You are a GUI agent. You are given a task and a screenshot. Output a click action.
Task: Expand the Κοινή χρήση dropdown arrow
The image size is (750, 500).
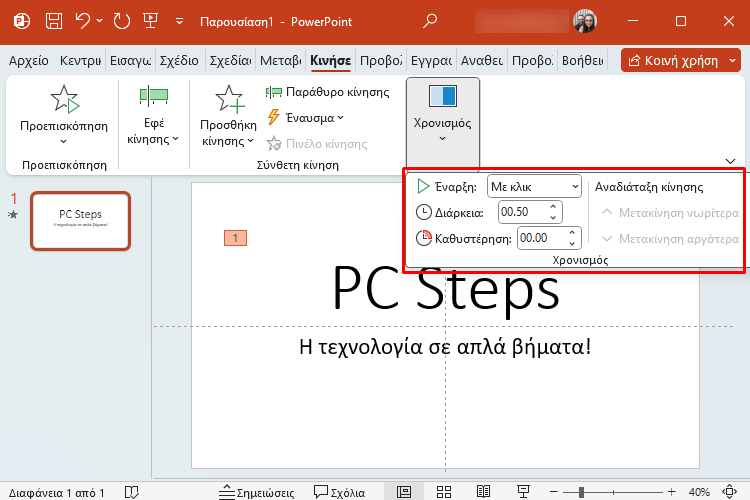(733, 61)
